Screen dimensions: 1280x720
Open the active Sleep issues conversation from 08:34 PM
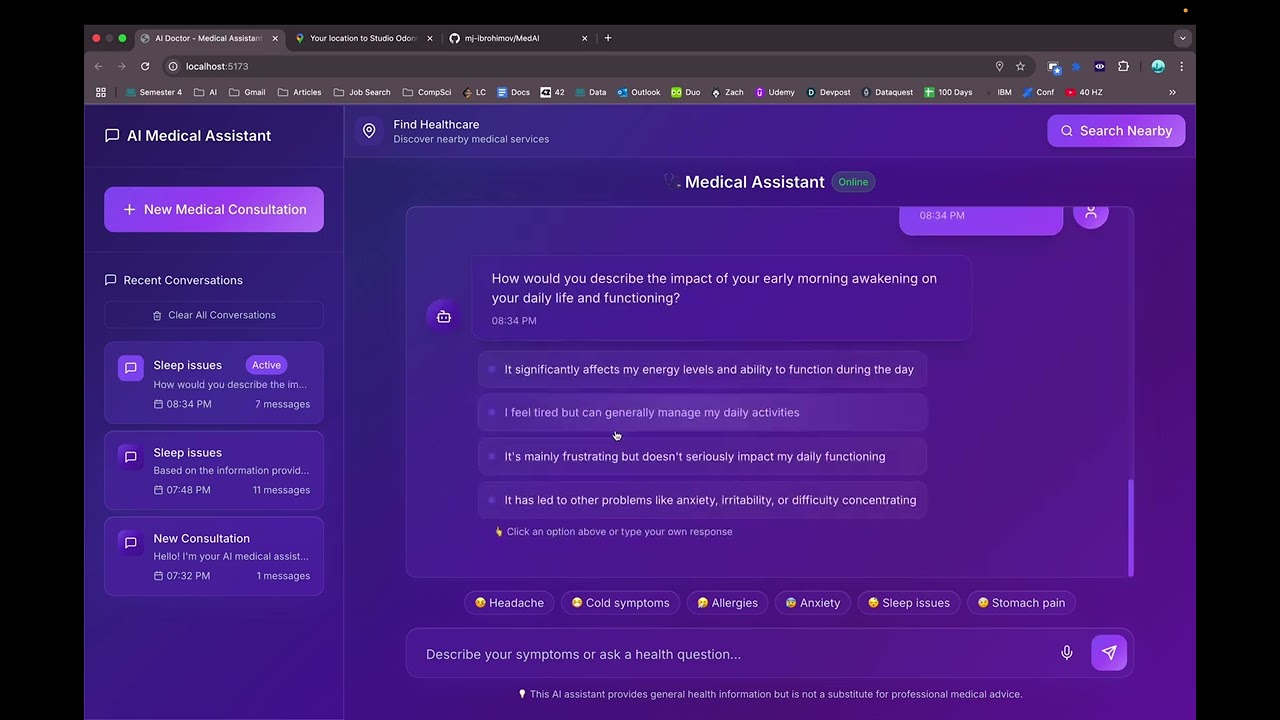(214, 383)
